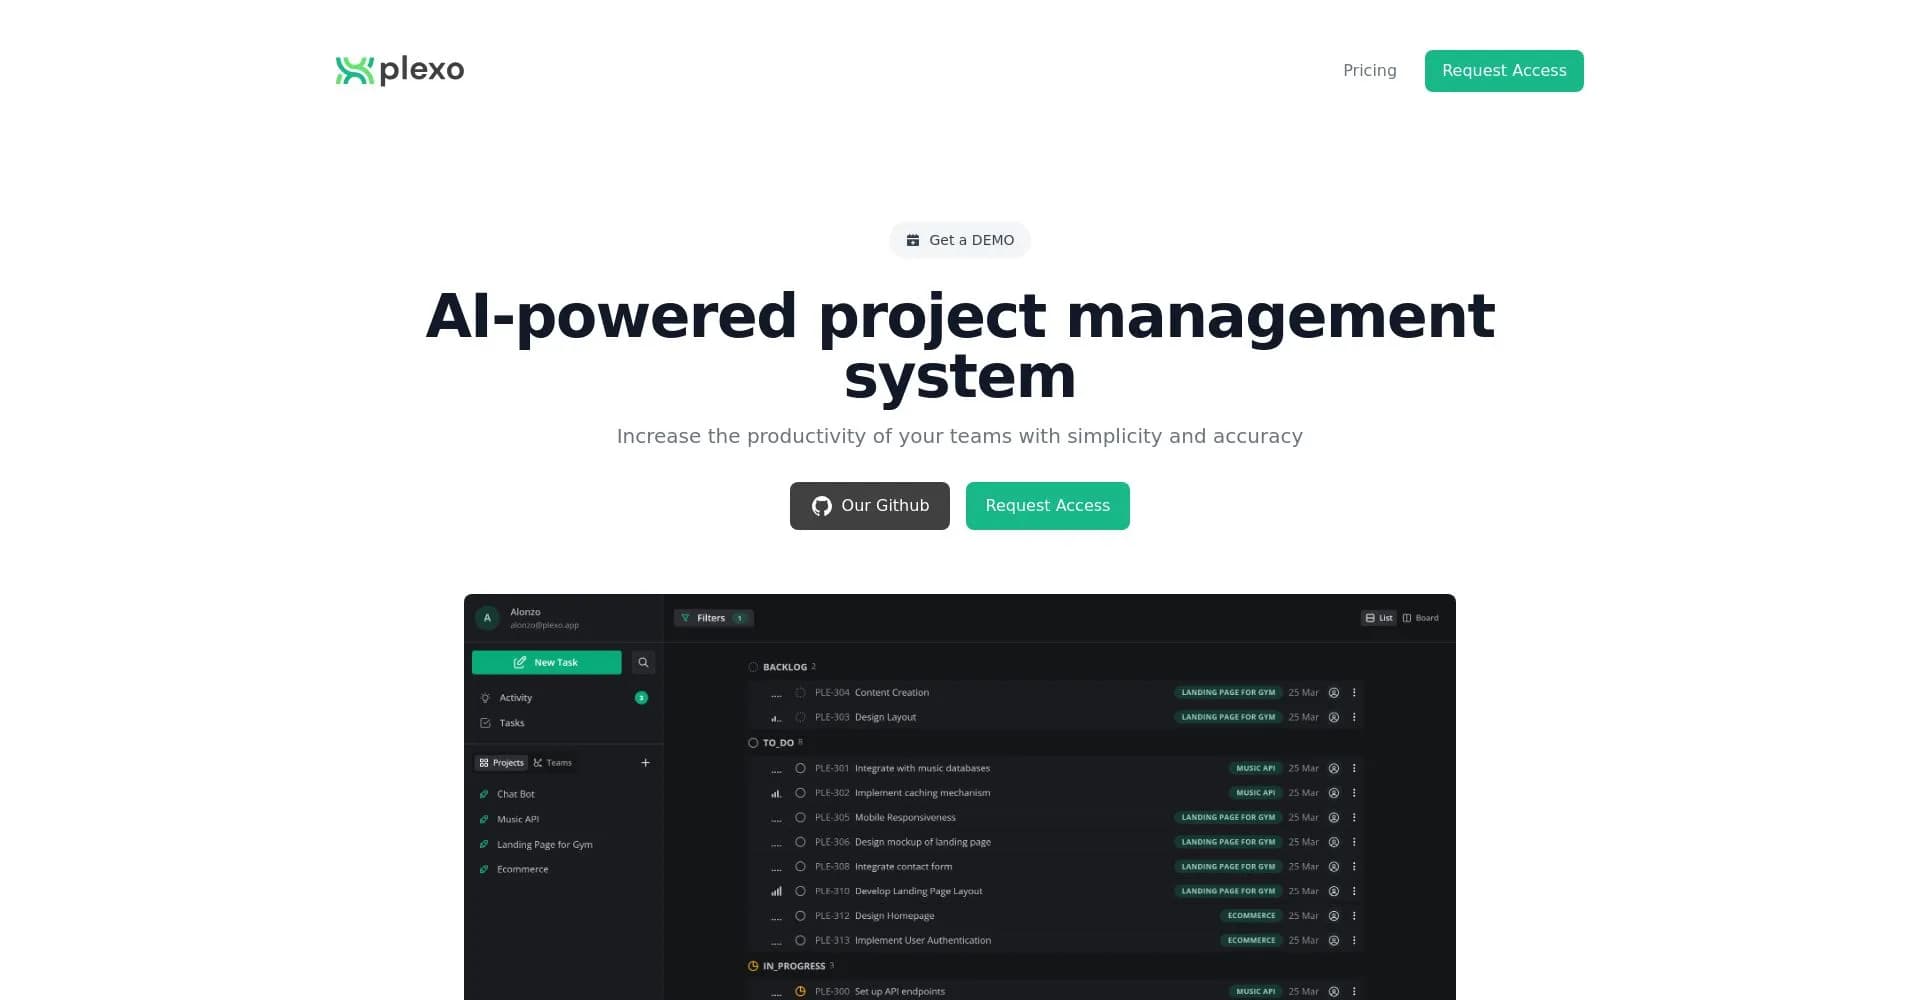Click the search magnifier beside New Task
Screen dimensions: 1920x1000
pyautogui.click(x=643, y=663)
